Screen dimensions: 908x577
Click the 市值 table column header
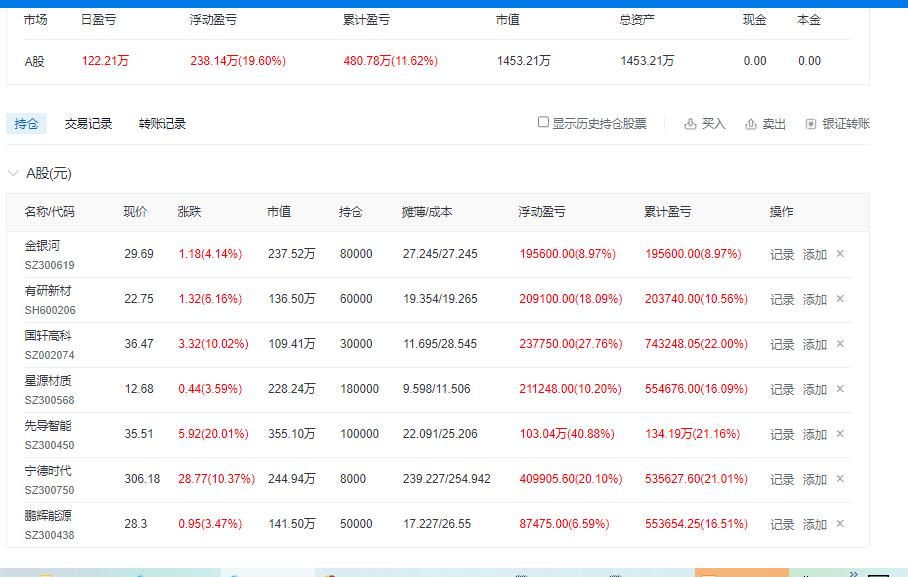[x=279, y=212]
